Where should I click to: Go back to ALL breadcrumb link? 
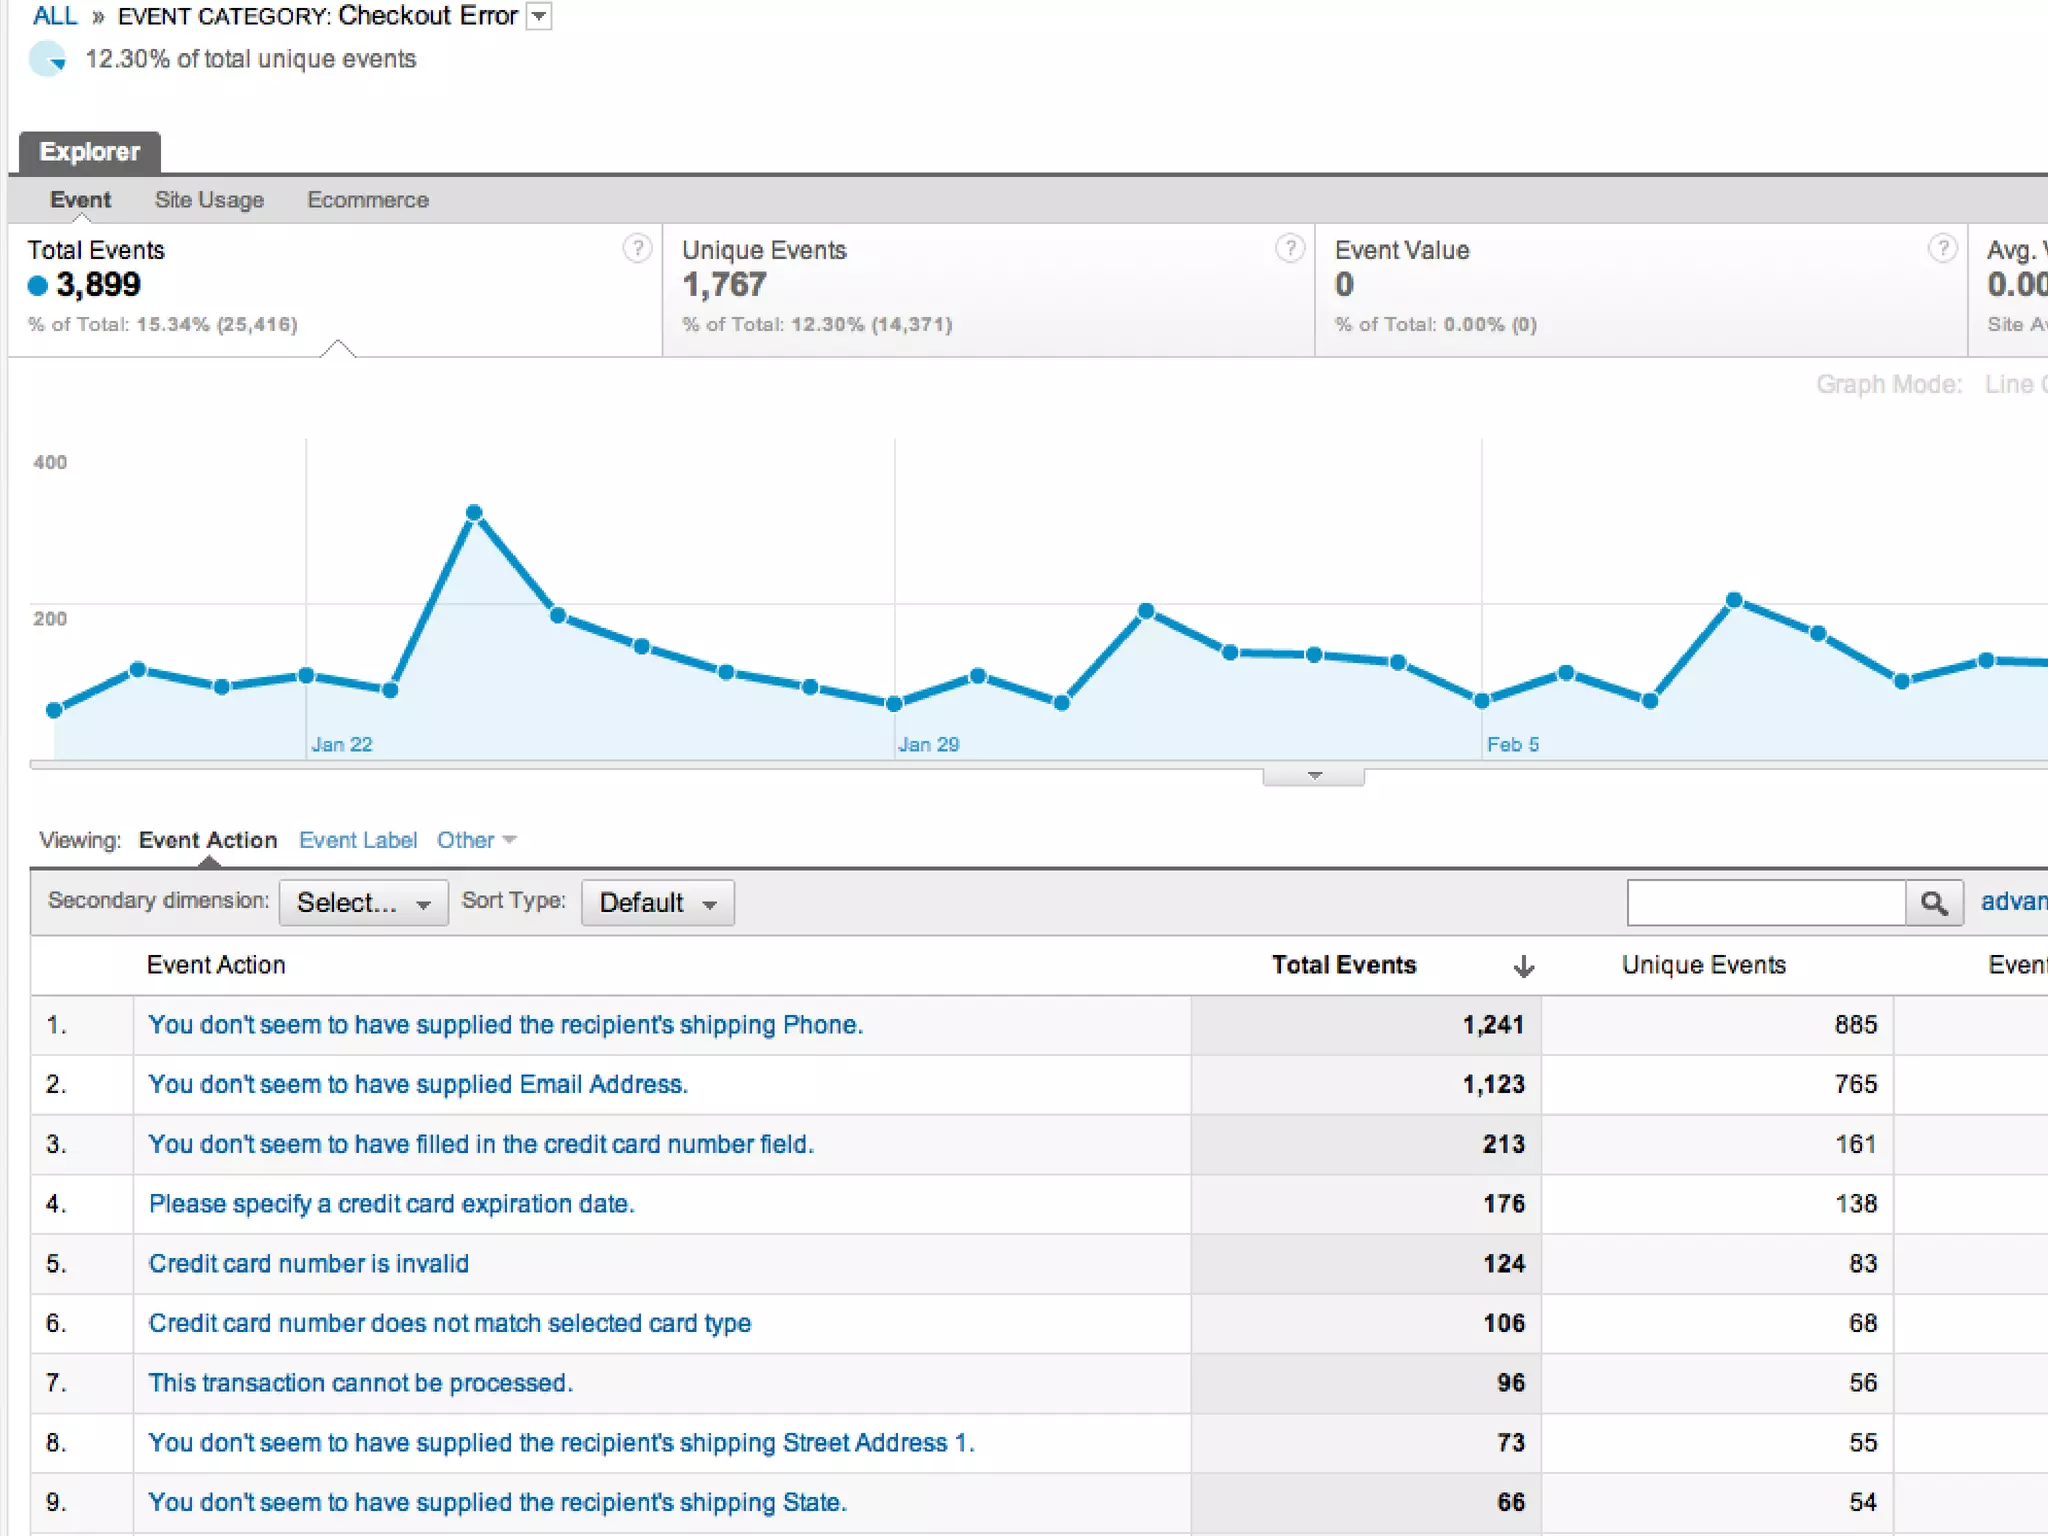(55, 16)
